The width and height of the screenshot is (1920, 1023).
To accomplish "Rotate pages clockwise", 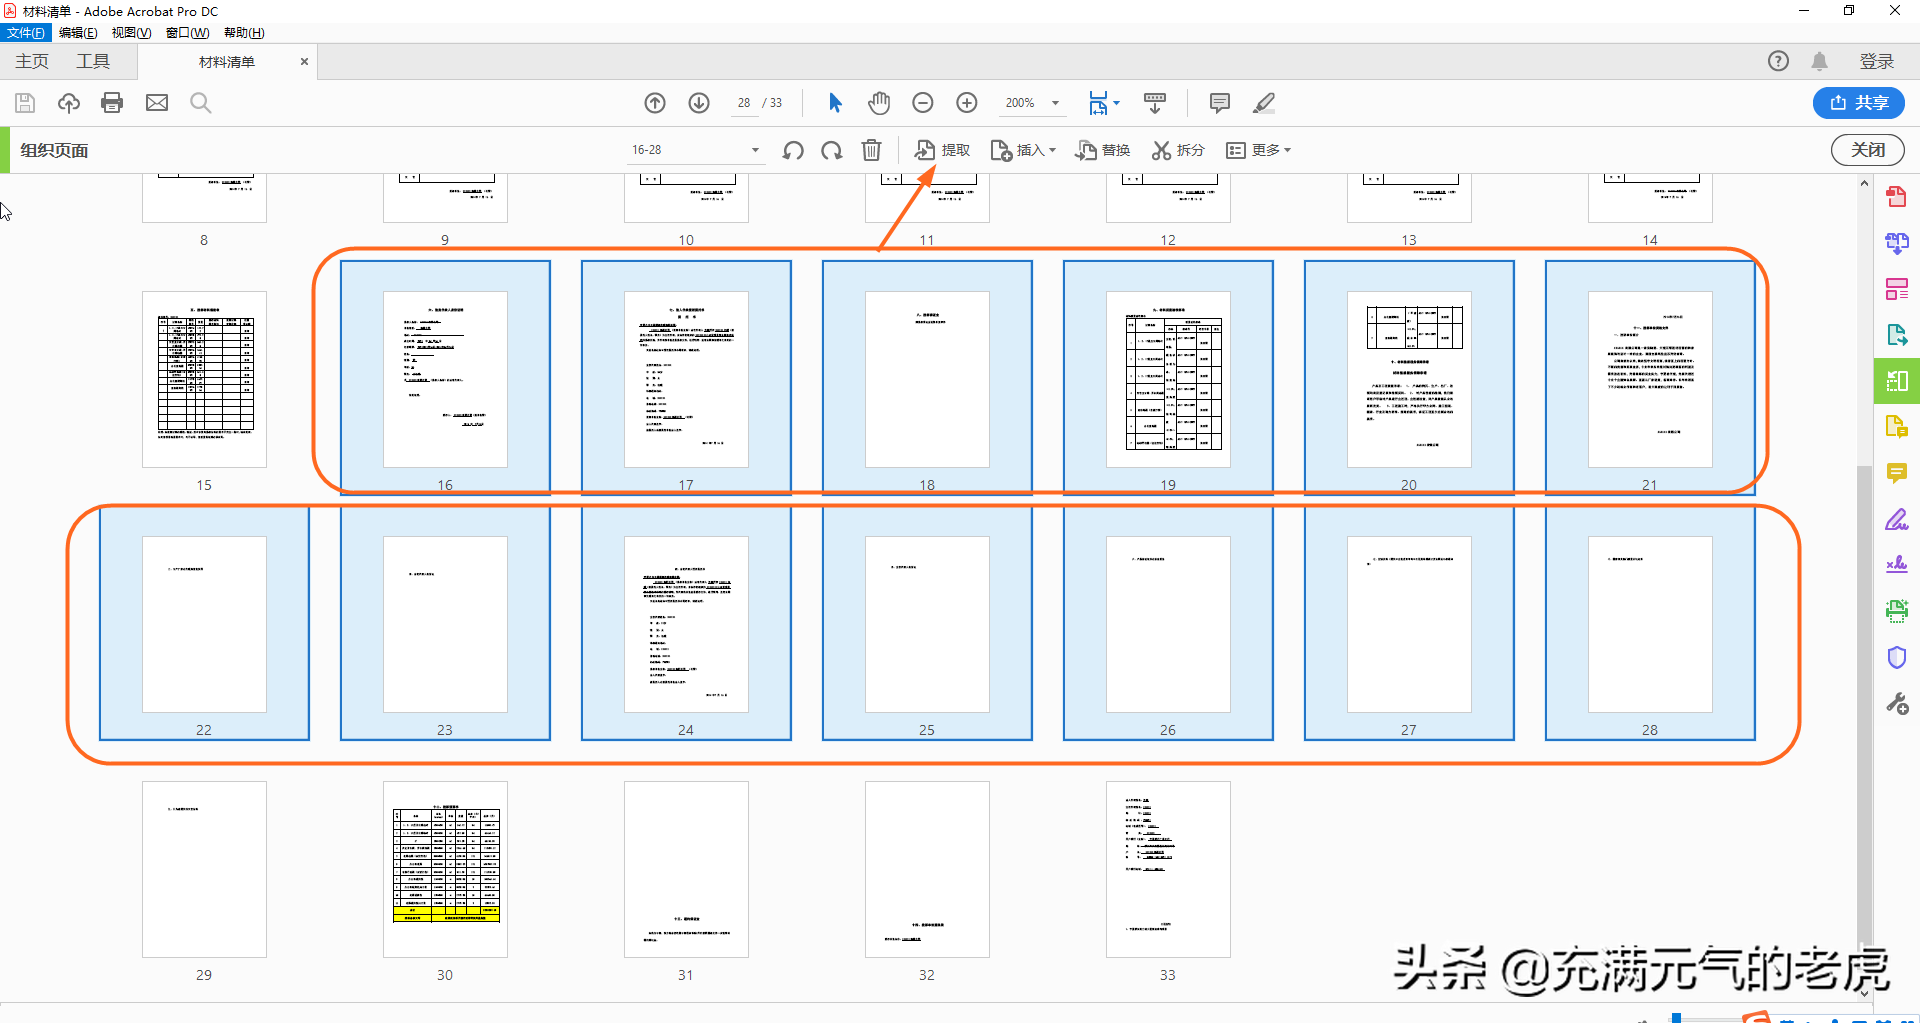I will [x=832, y=150].
